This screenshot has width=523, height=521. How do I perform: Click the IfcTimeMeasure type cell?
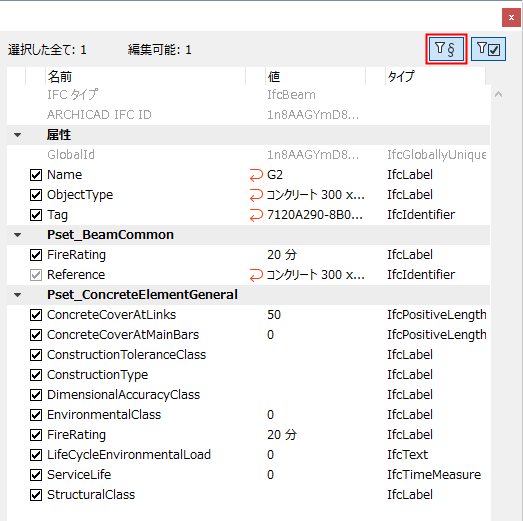tap(434, 475)
